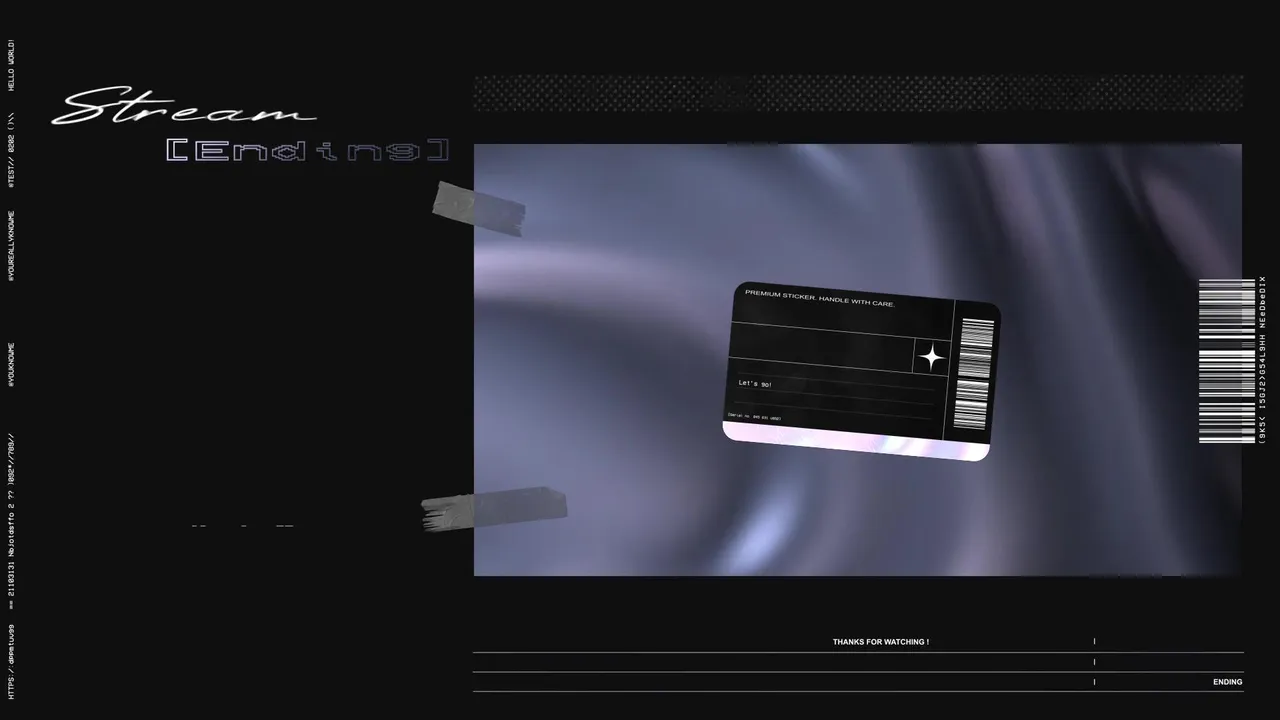
Task: Click the 'ENDING' label at the bottom right
Action: [1228, 682]
